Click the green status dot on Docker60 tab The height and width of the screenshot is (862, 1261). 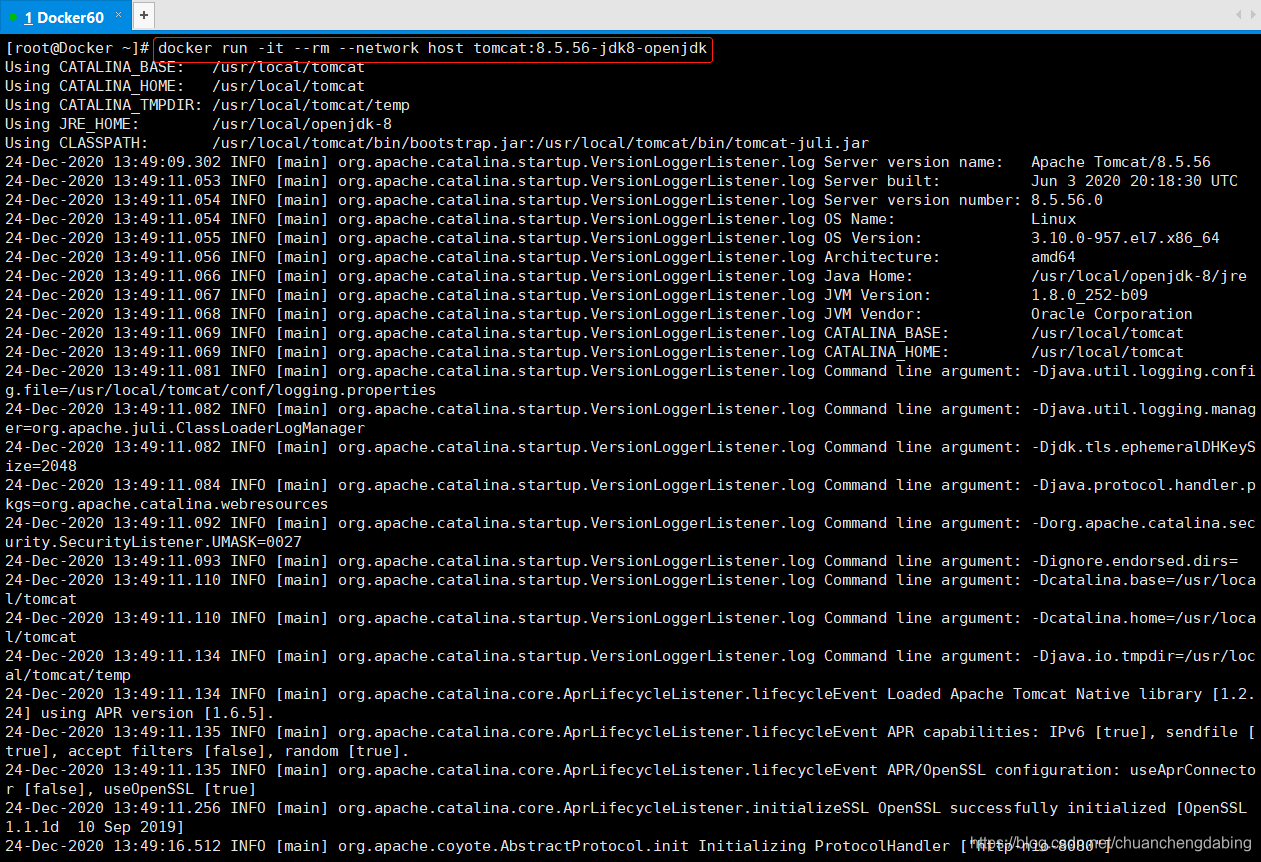(13, 17)
